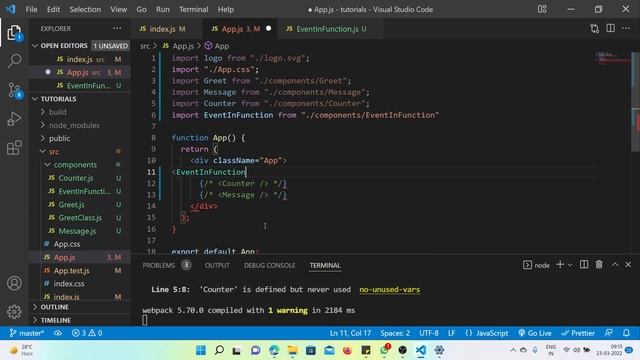Split the terminal panel
The width and height of the screenshot is (640, 360).
click(x=584, y=265)
